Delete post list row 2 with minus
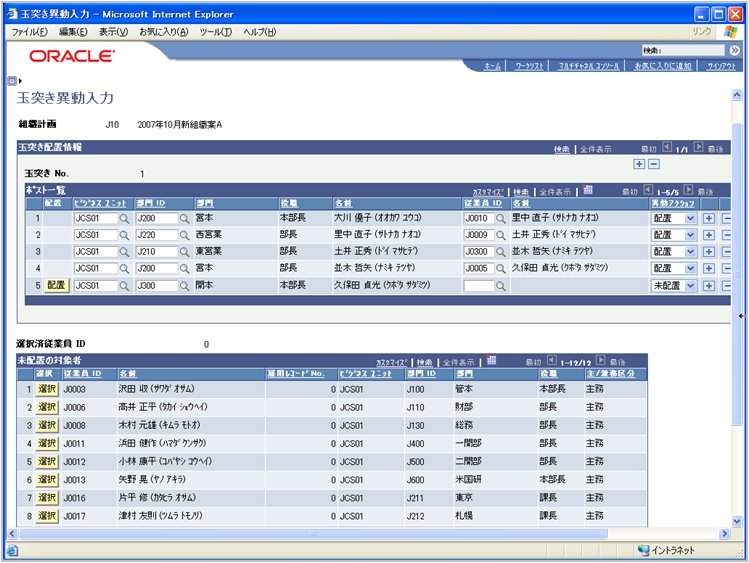This screenshot has height=563, width=749. coord(726,235)
